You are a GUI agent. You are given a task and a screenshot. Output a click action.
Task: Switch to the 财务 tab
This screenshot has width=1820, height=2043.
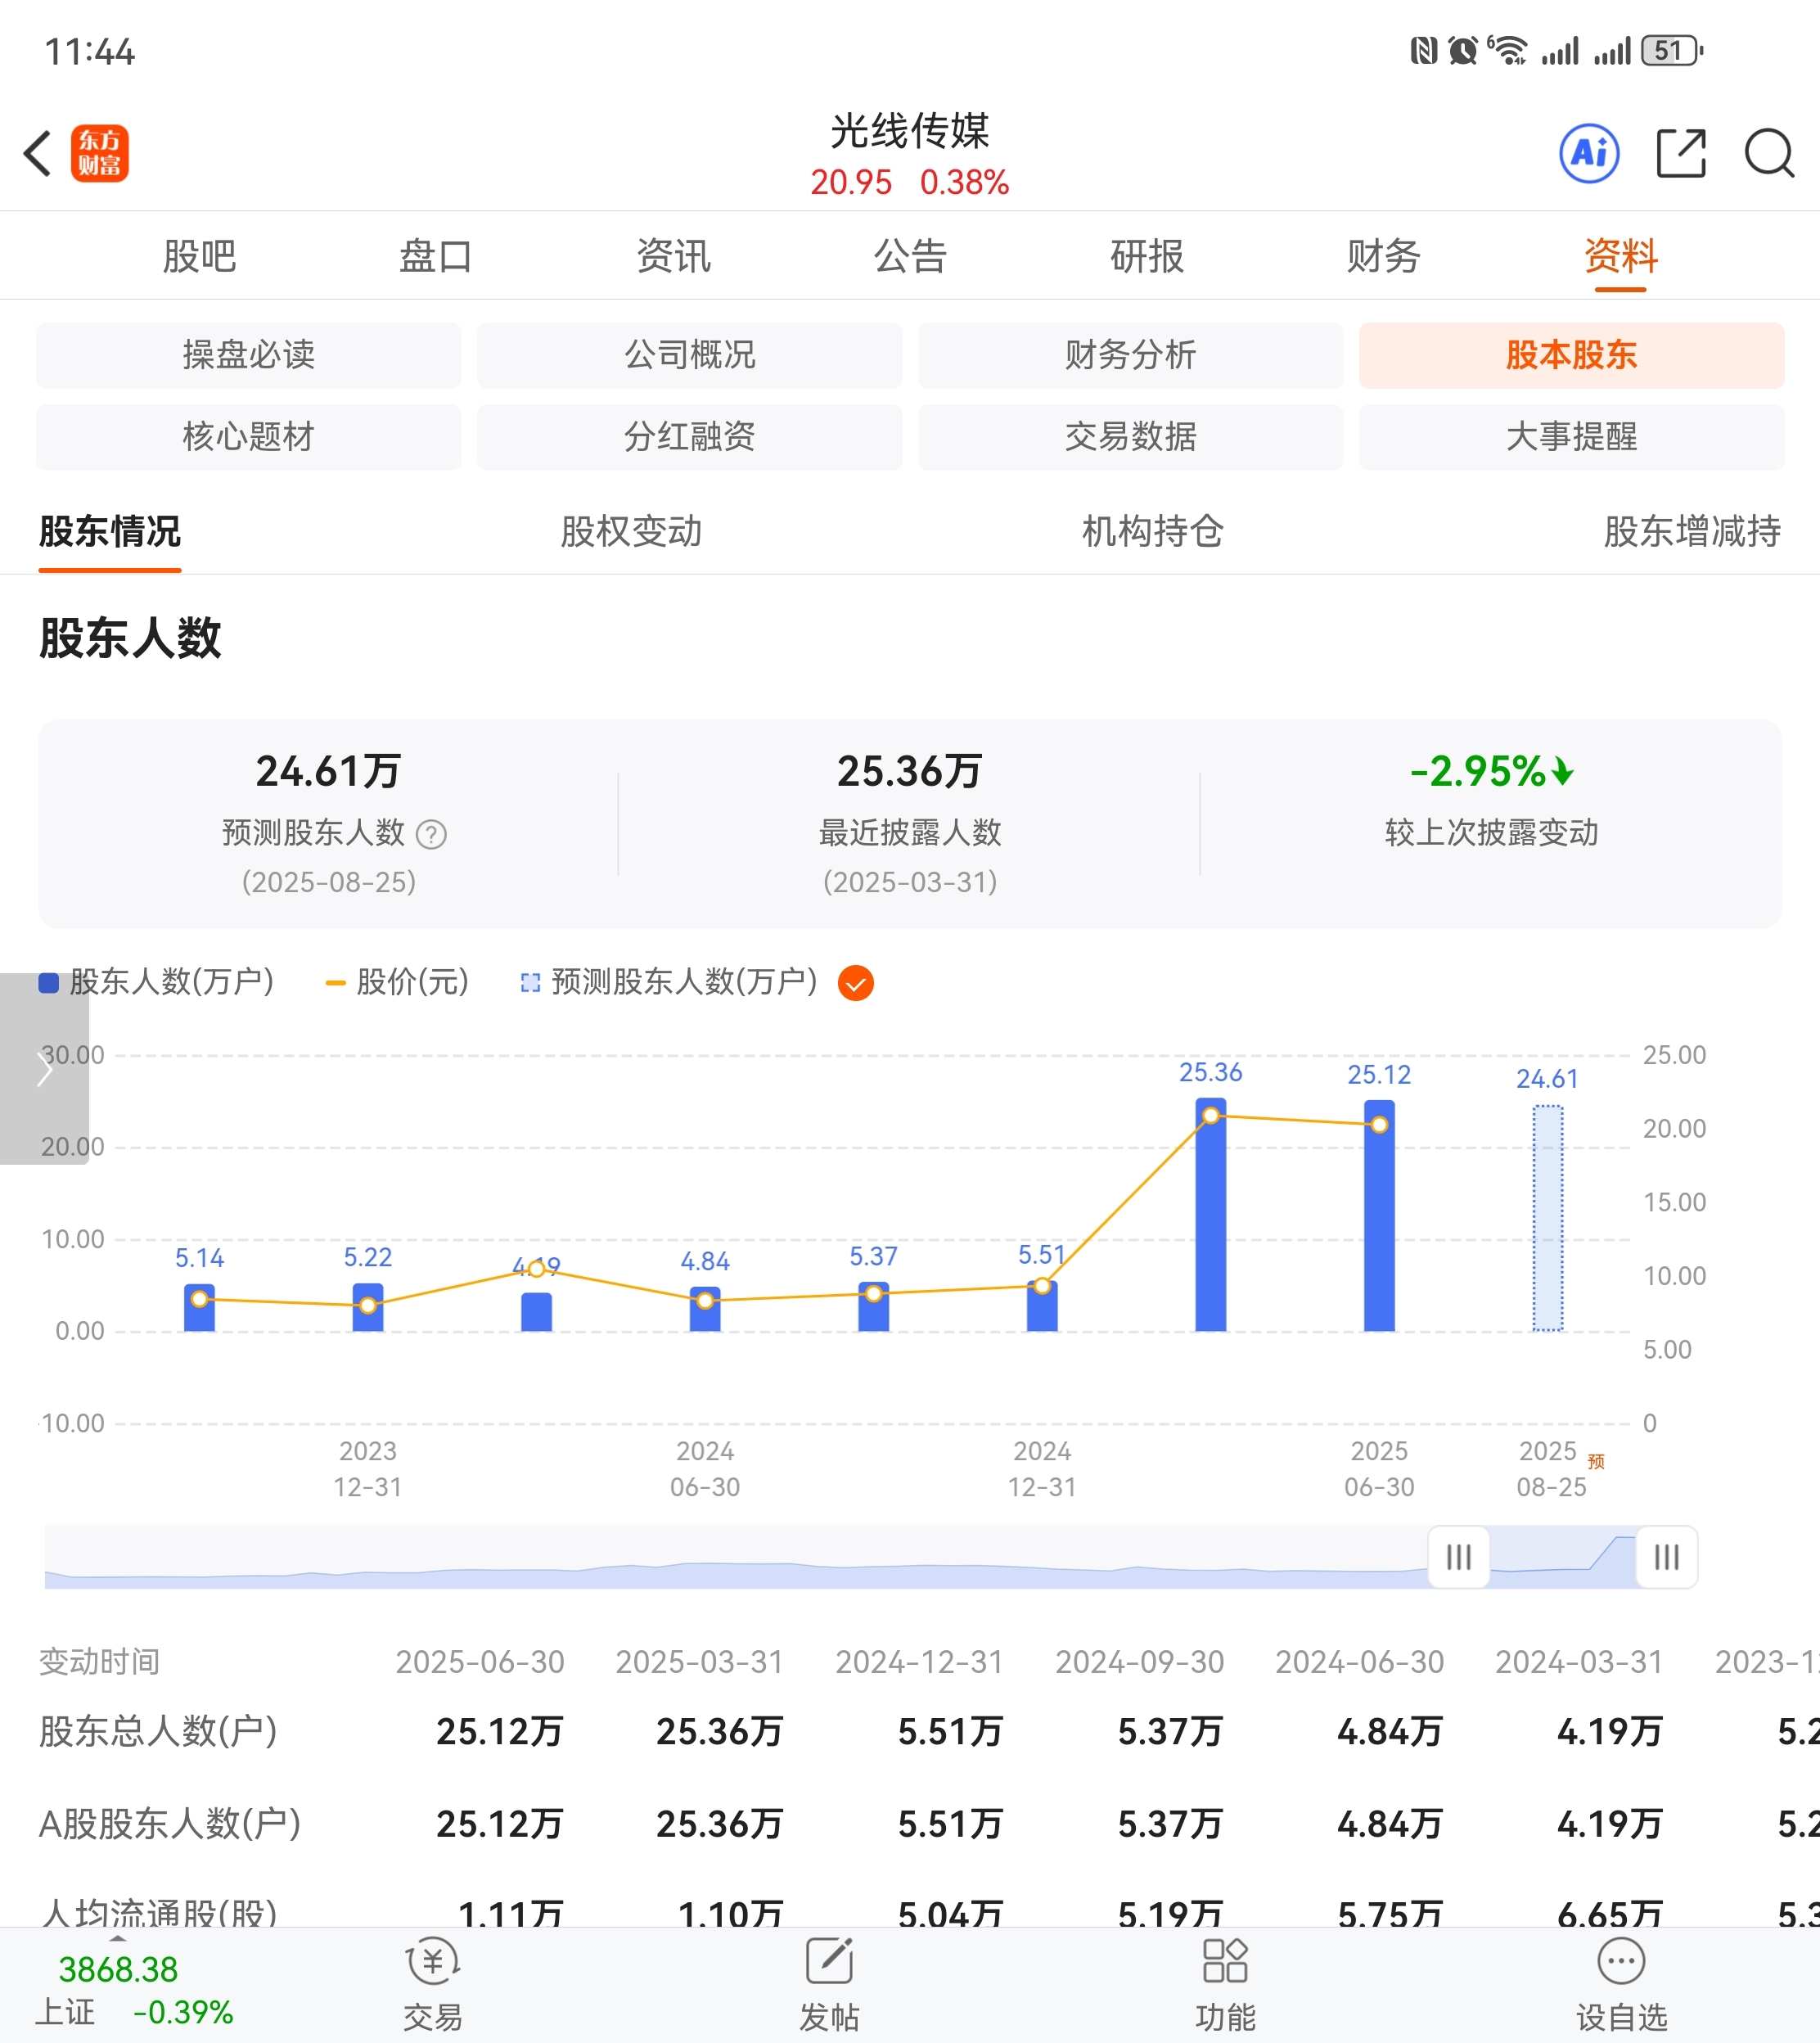point(1384,256)
